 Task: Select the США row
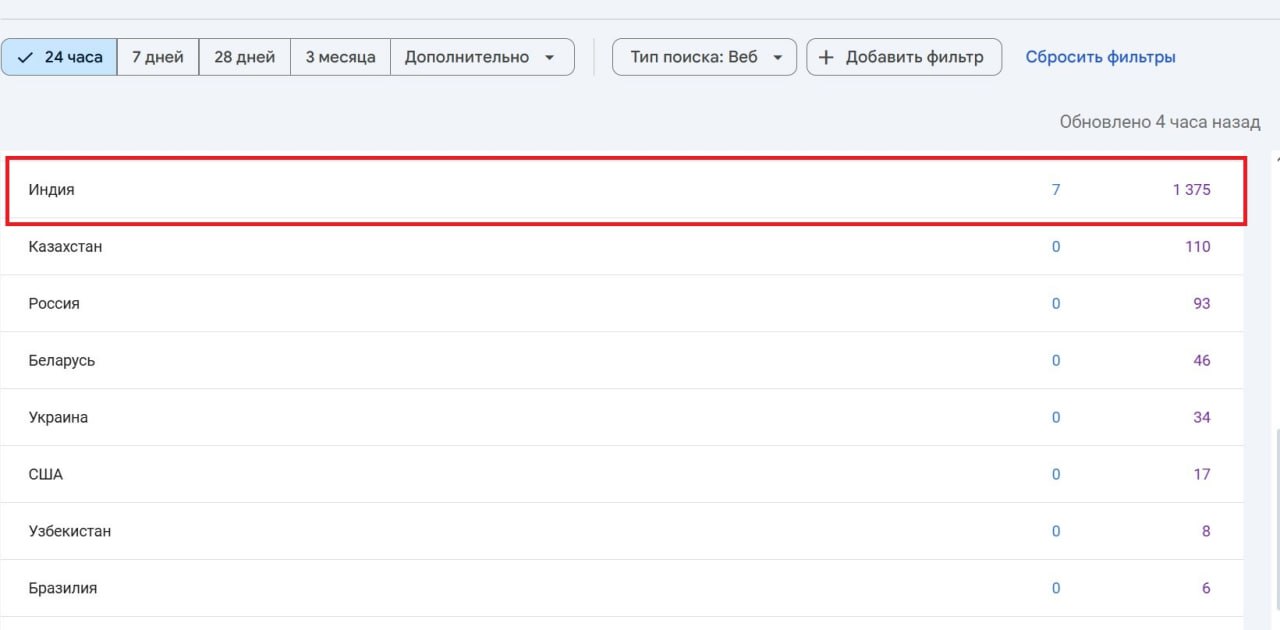tap(46, 475)
